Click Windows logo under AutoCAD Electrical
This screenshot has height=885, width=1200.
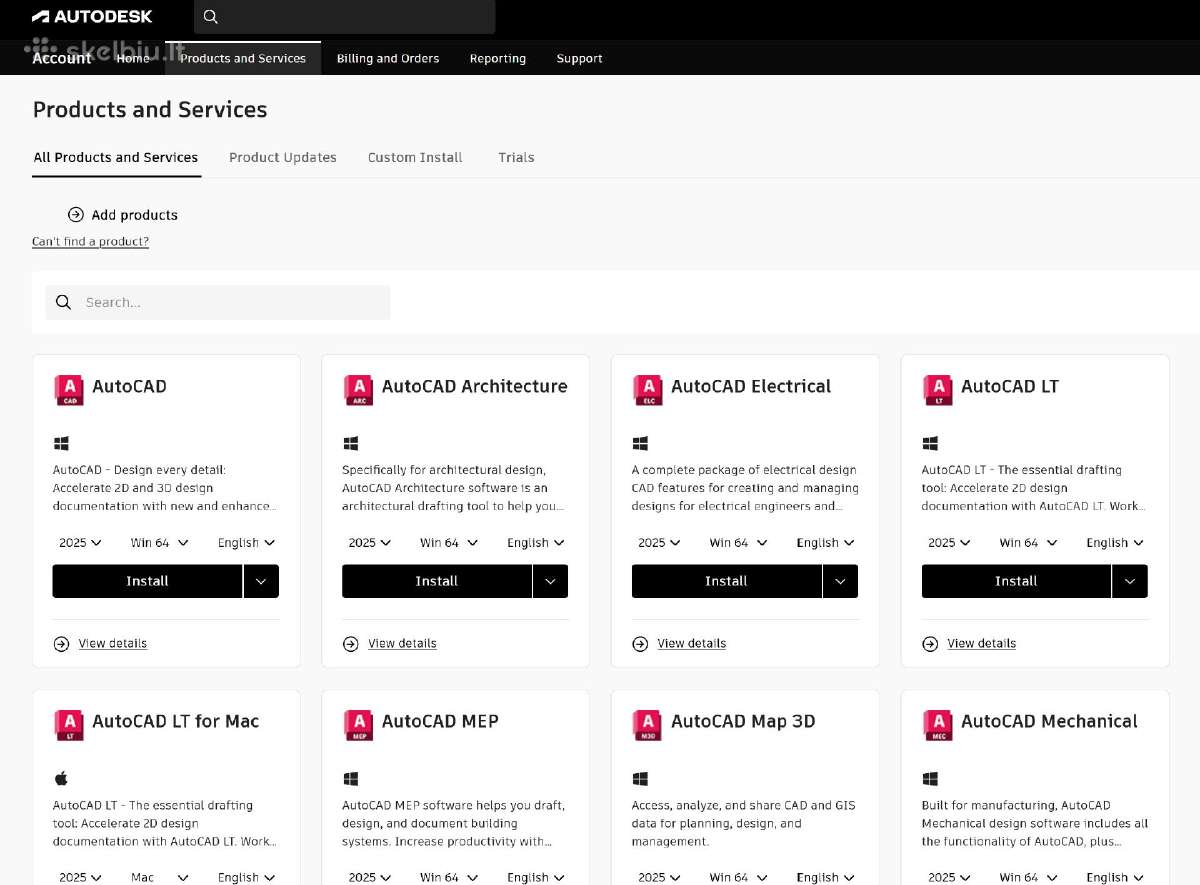pyautogui.click(x=640, y=443)
